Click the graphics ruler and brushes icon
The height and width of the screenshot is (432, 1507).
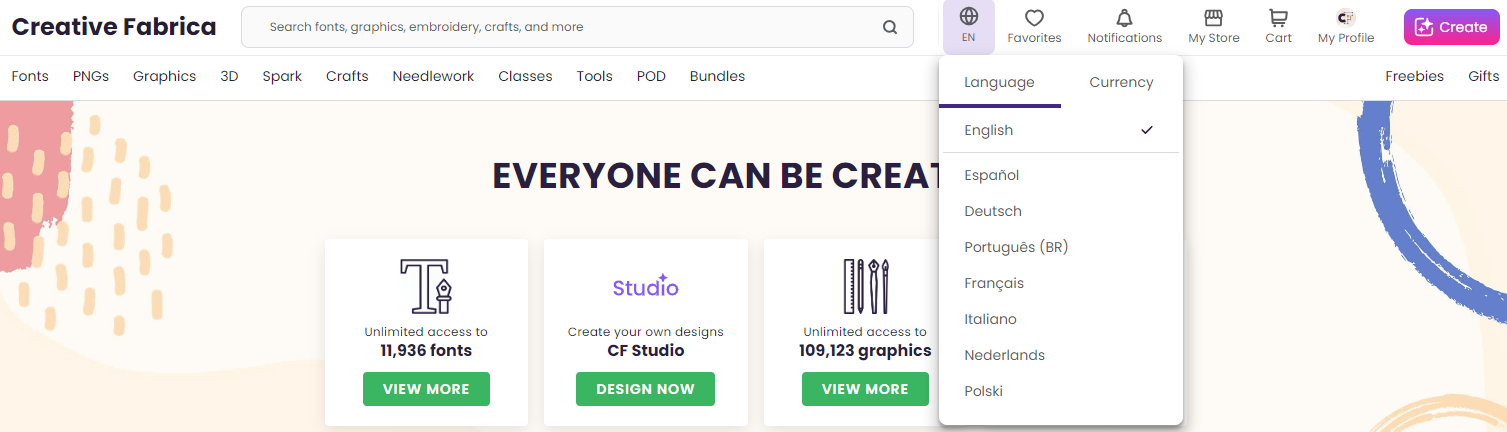tap(865, 286)
